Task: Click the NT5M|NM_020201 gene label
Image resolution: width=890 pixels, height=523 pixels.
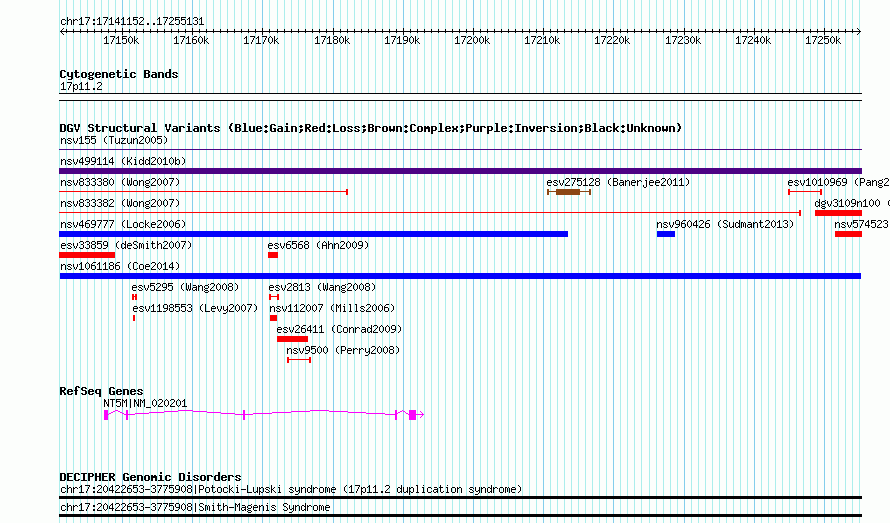Action: 145,403
